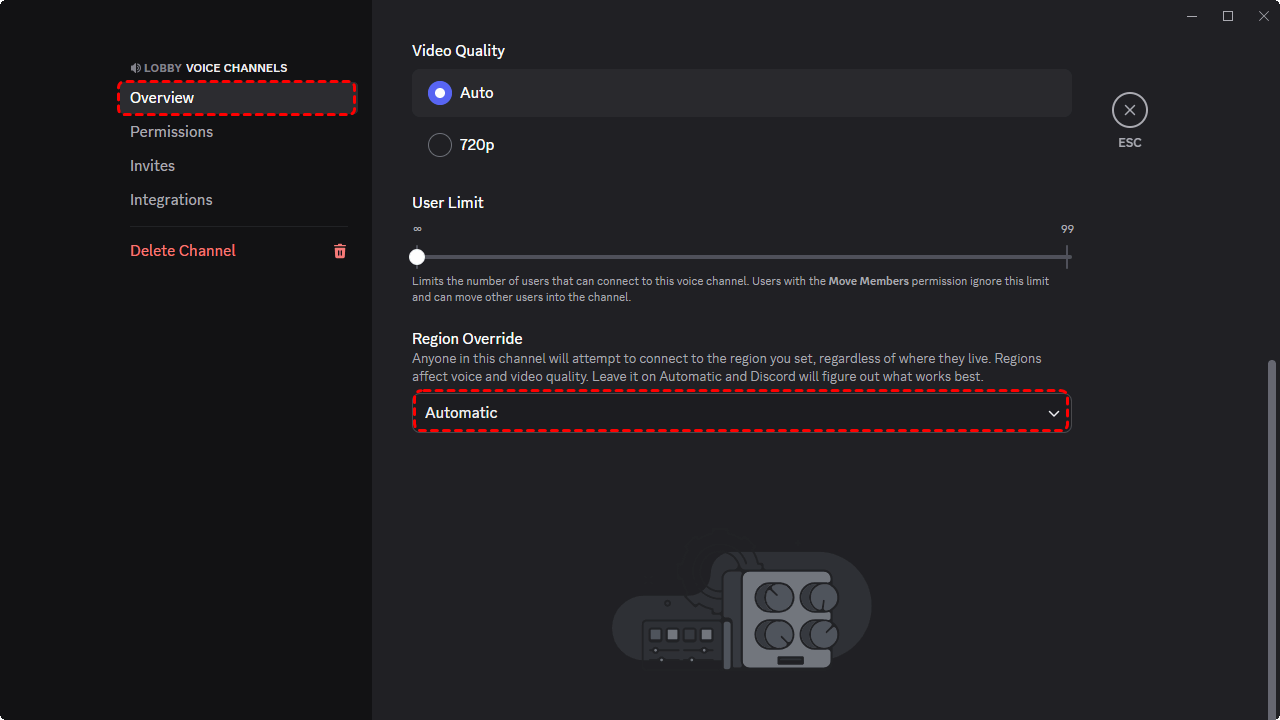Open the Integrations tab
The image size is (1280, 720).
tap(171, 200)
